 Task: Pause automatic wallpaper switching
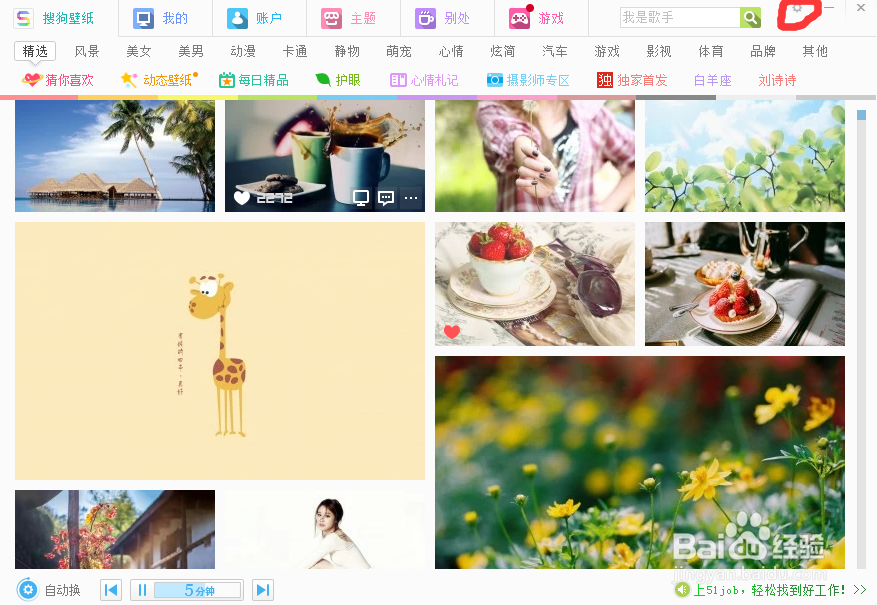[142, 590]
